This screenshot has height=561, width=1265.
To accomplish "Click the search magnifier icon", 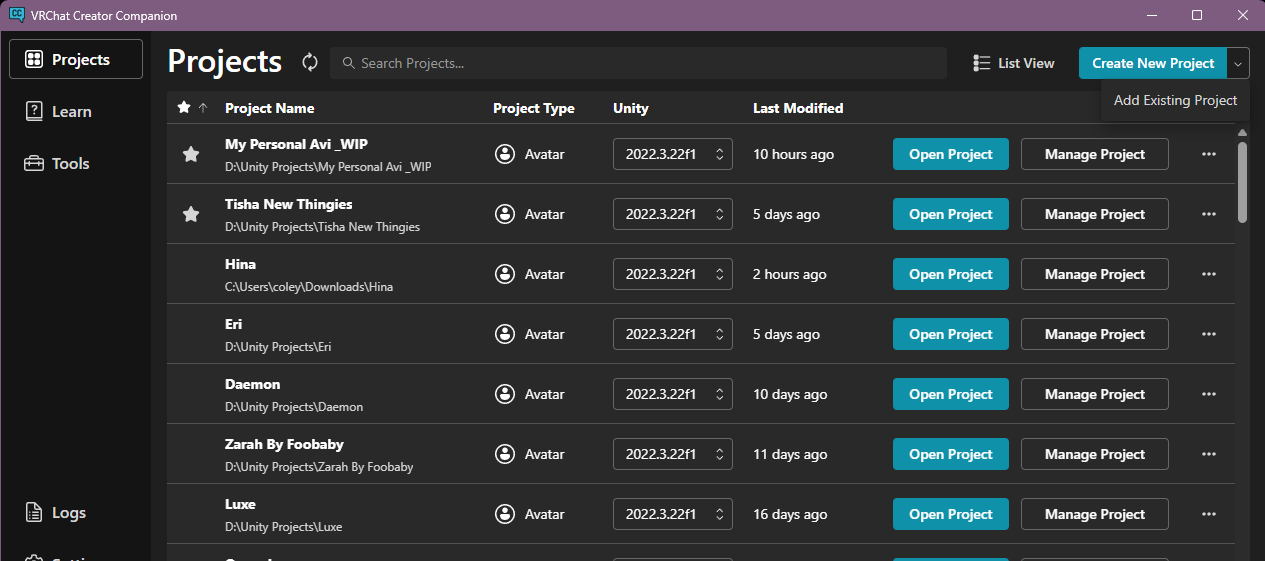I will pos(348,63).
